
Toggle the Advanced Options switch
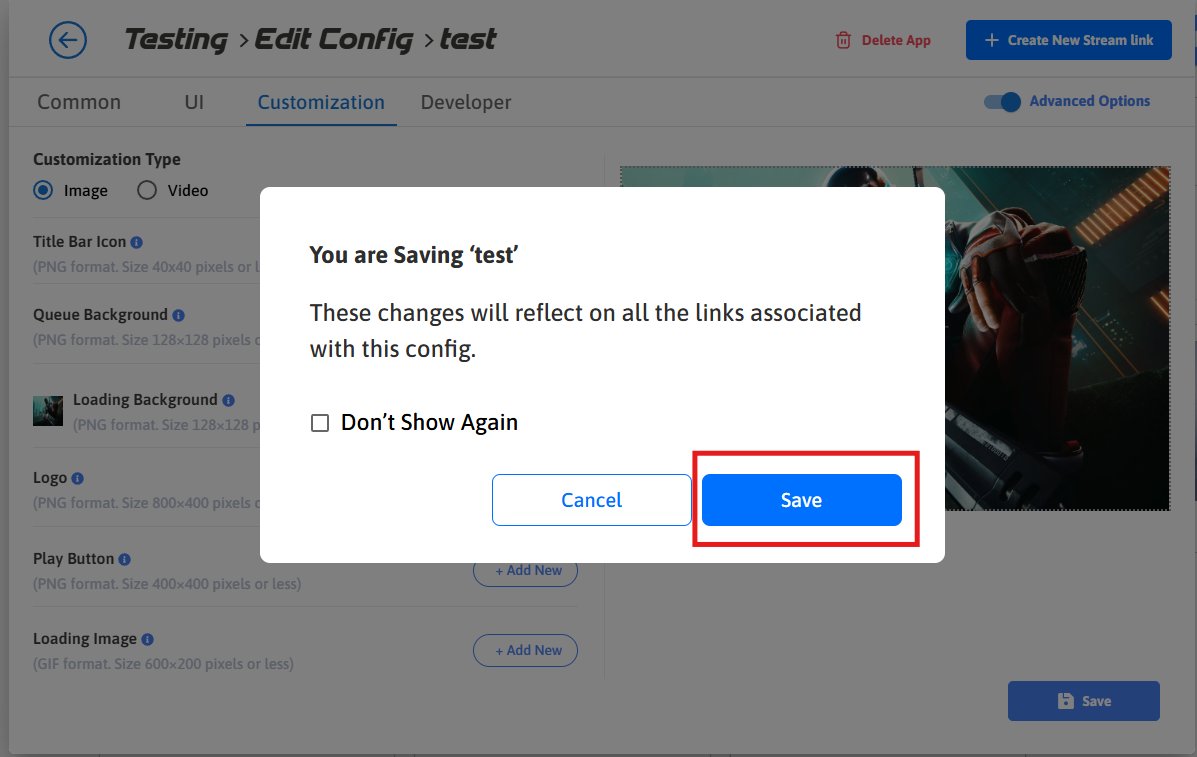click(1002, 101)
